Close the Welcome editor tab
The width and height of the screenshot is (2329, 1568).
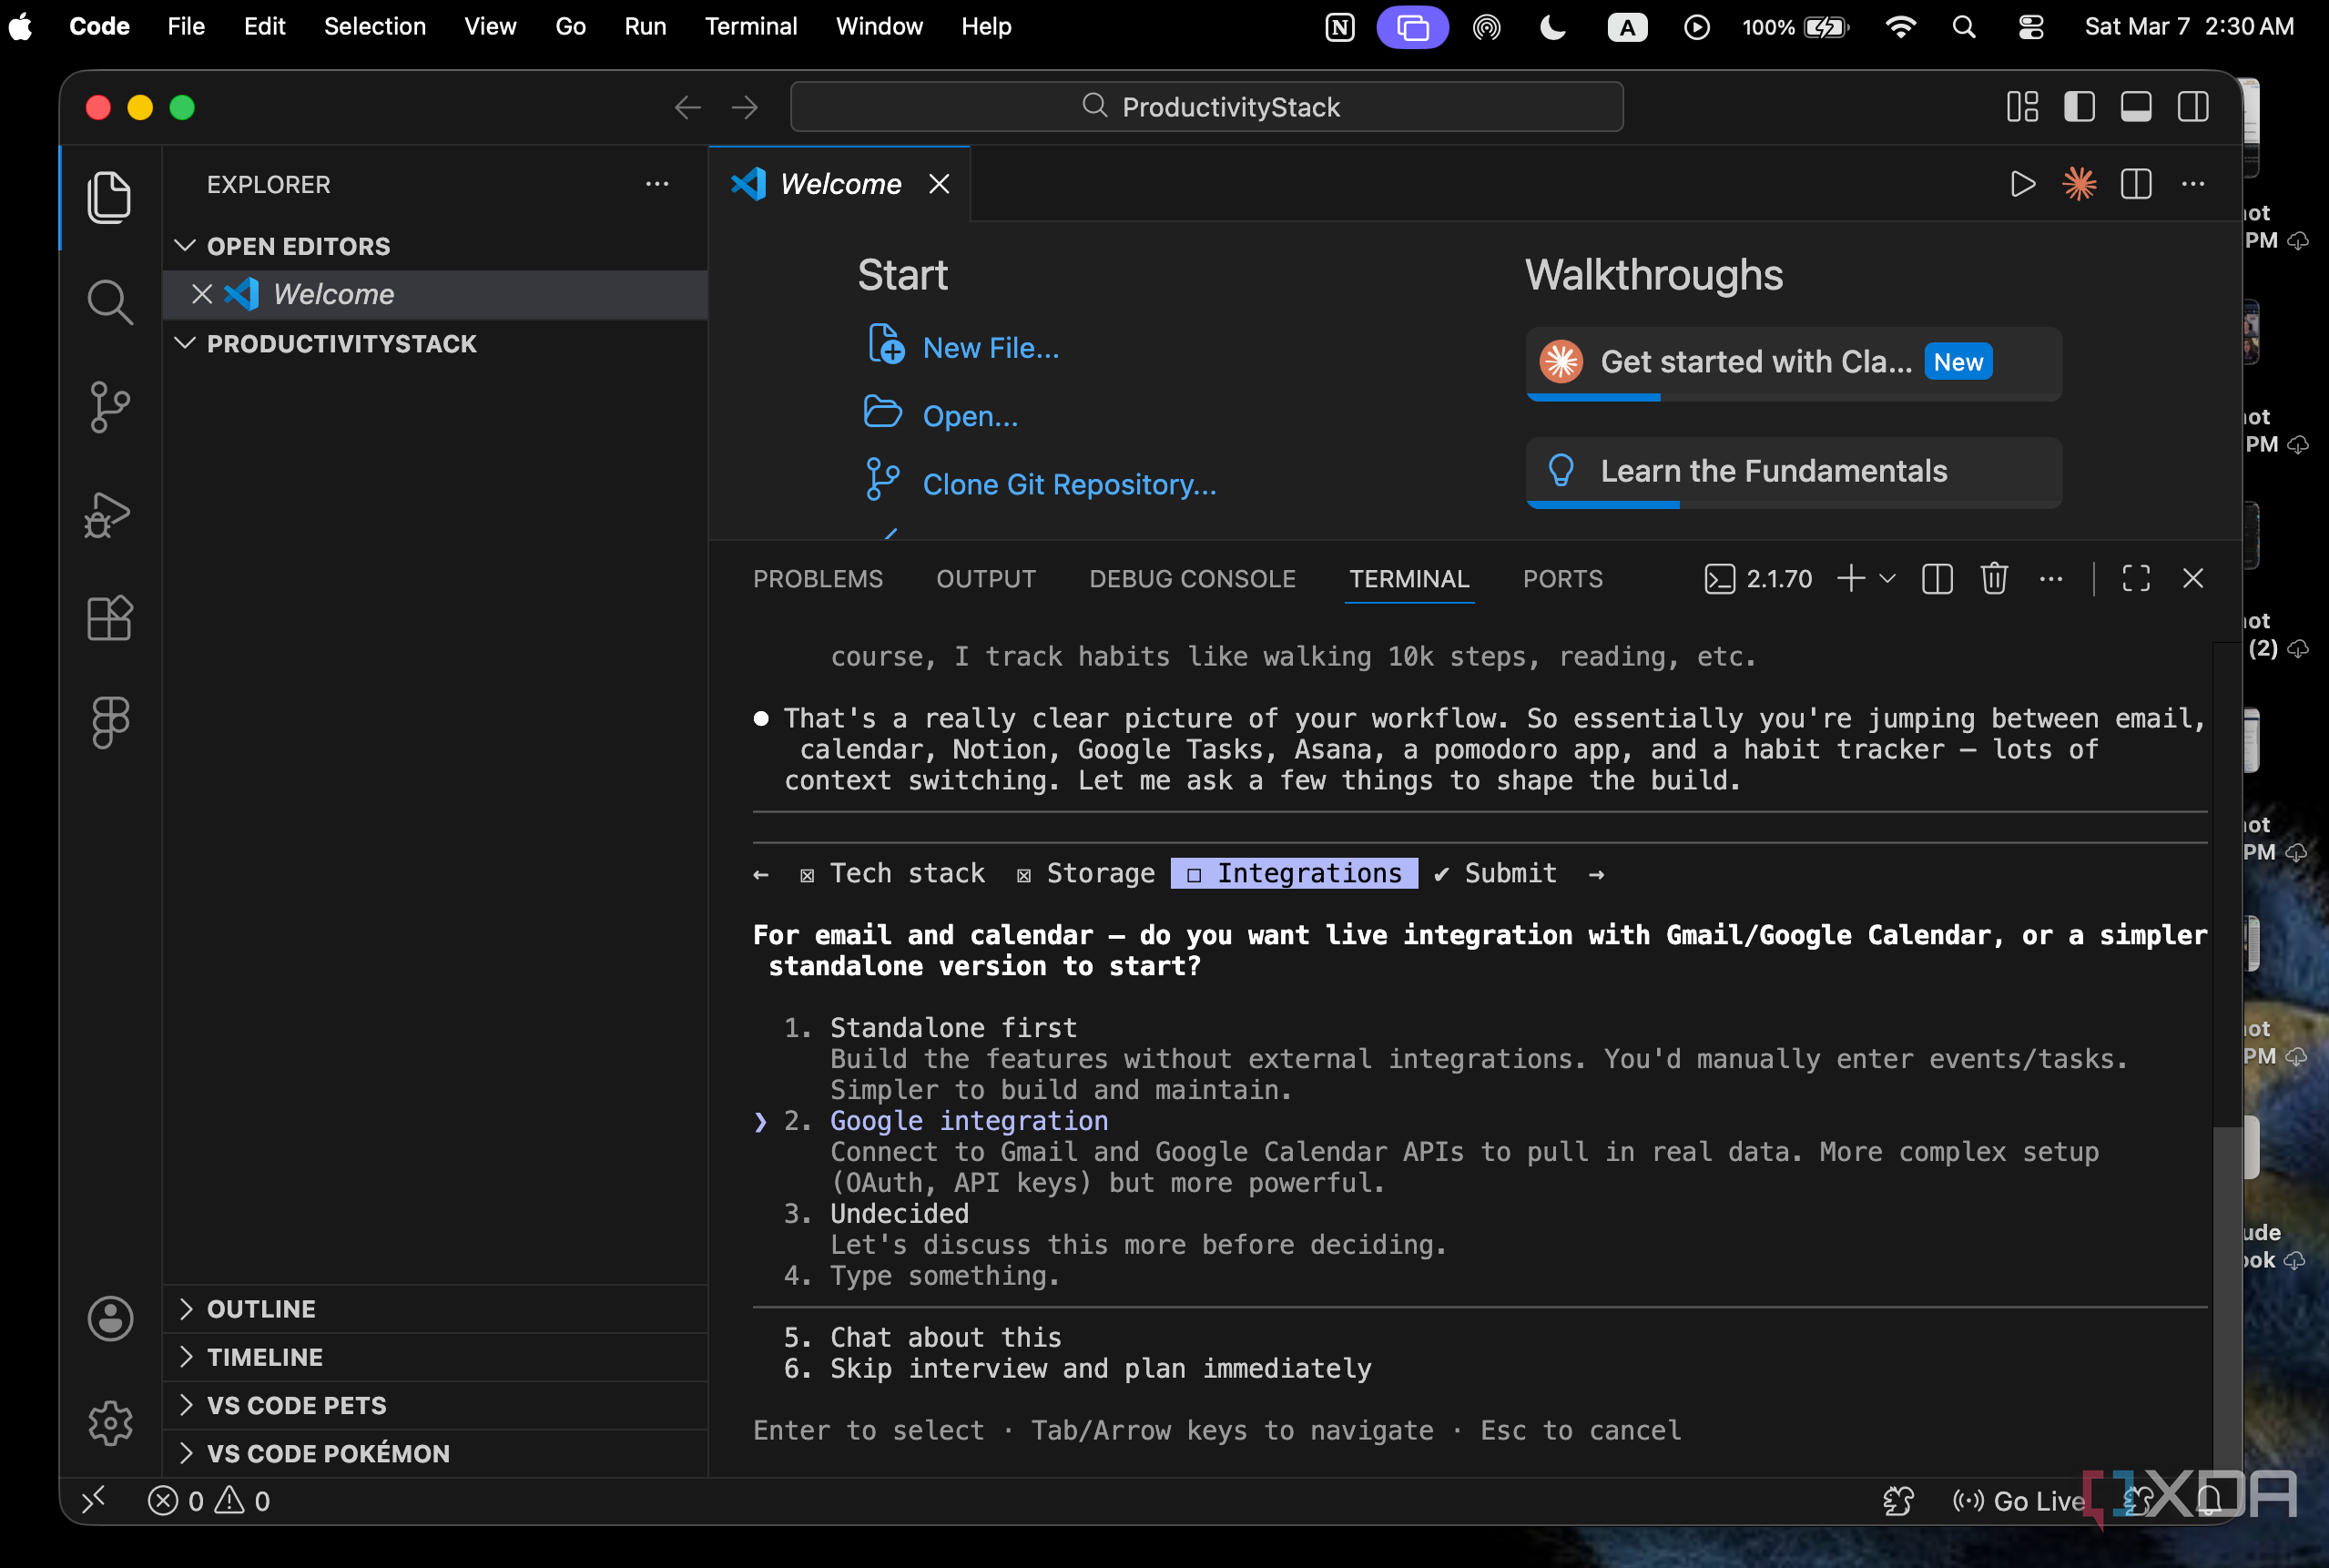938,184
